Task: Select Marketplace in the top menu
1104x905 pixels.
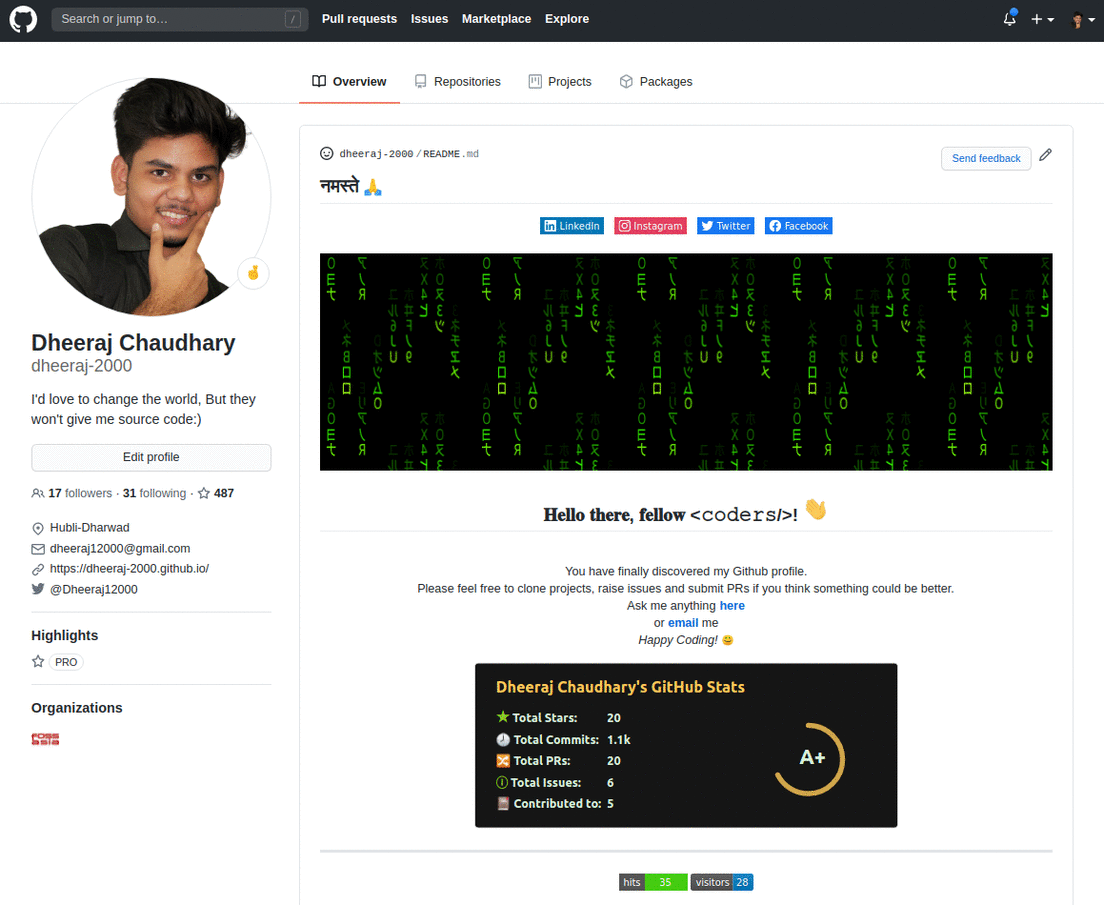Action: pyautogui.click(x=496, y=18)
